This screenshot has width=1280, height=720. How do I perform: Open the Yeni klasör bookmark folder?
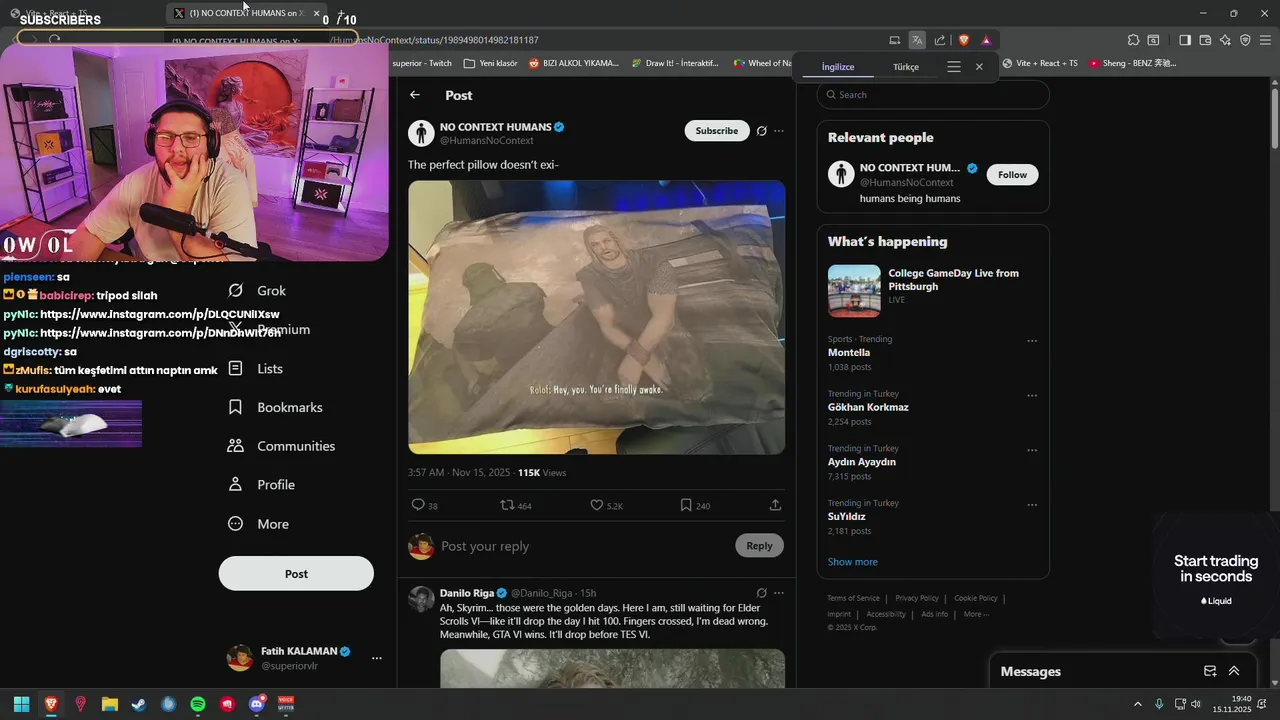tap(489, 63)
